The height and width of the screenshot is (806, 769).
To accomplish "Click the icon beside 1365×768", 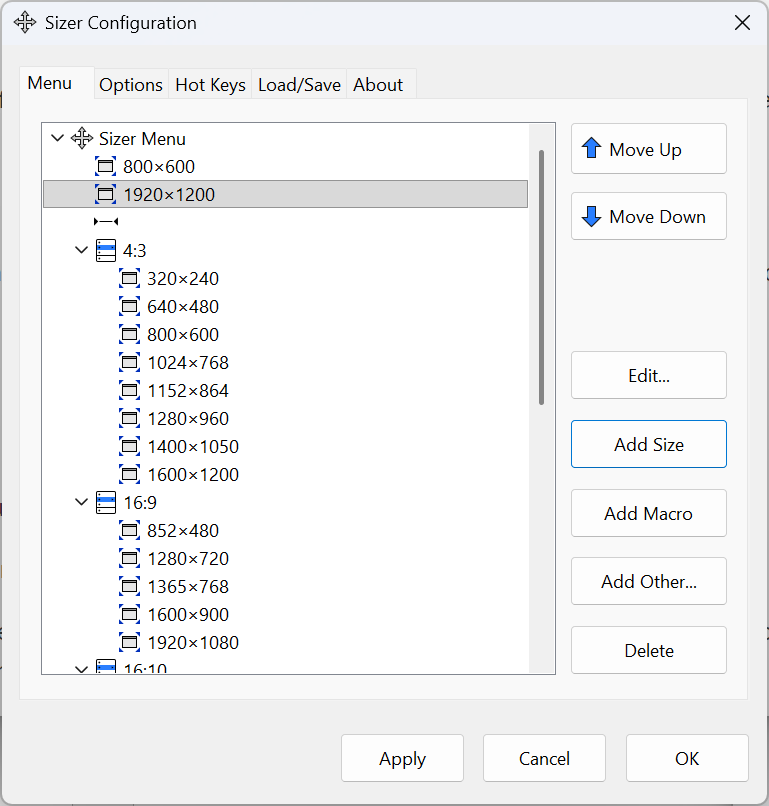I will pos(130,587).
